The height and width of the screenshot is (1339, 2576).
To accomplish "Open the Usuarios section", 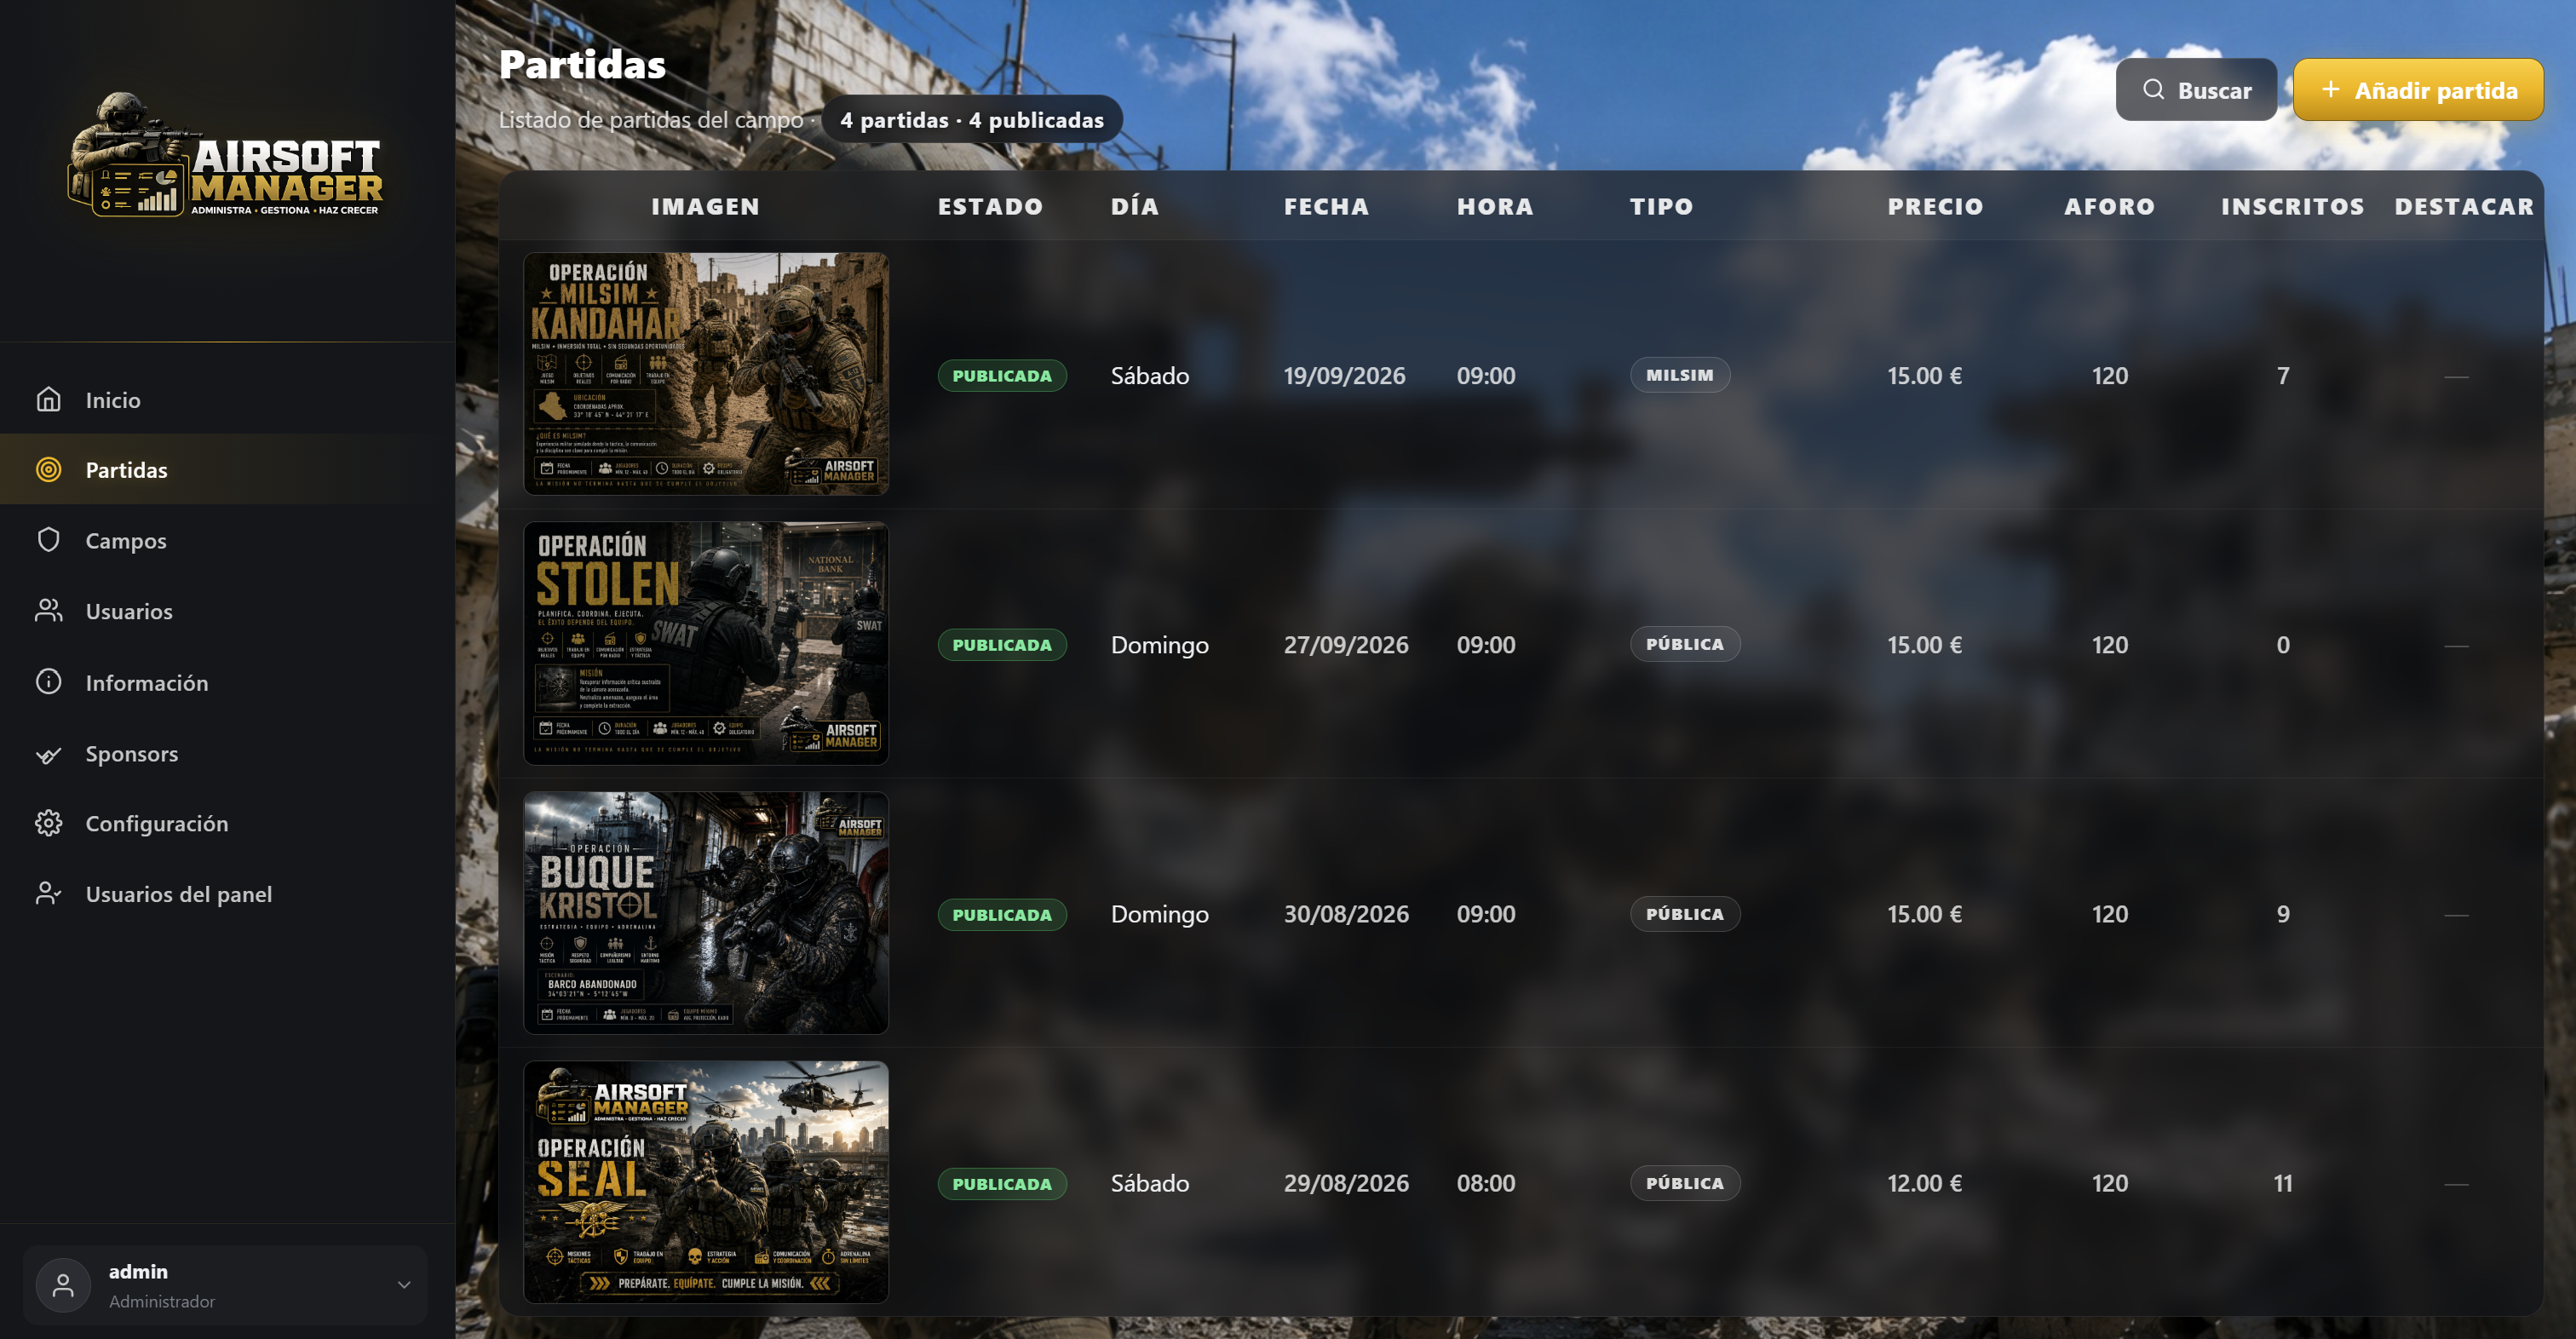I will click(x=228, y=611).
